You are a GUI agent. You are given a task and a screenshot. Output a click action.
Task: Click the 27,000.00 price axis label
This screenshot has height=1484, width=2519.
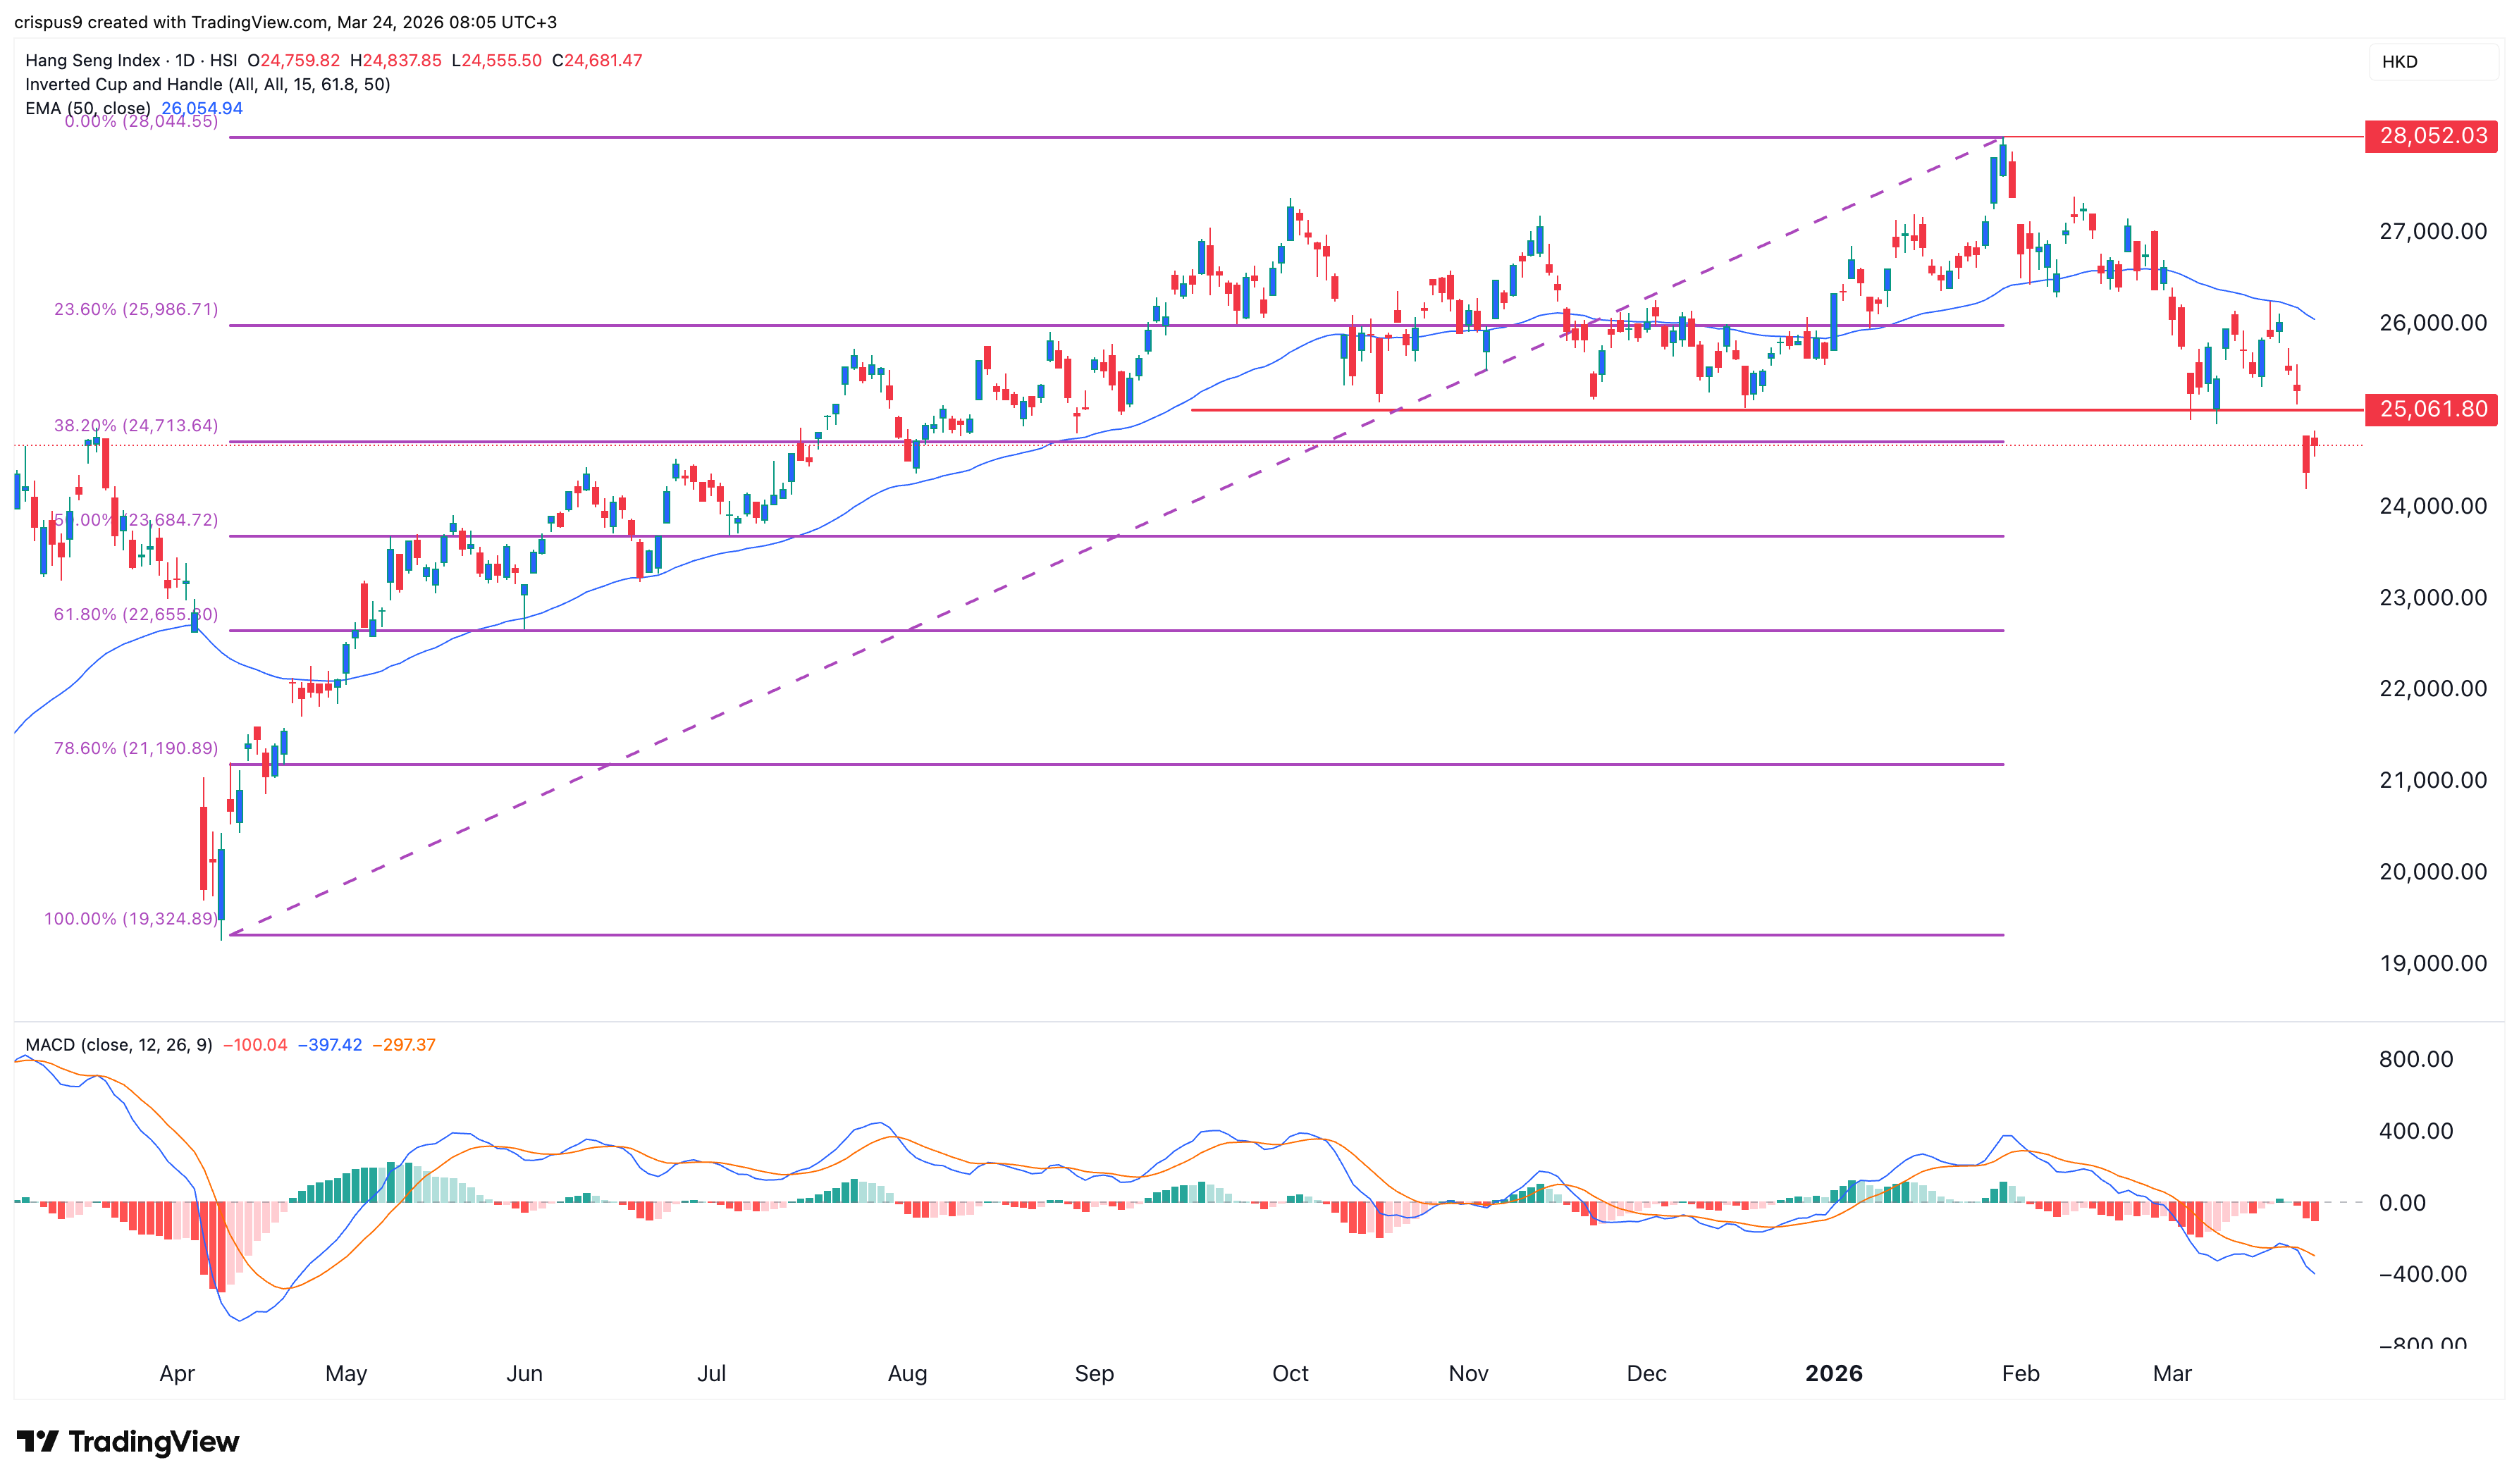(x=2432, y=231)
